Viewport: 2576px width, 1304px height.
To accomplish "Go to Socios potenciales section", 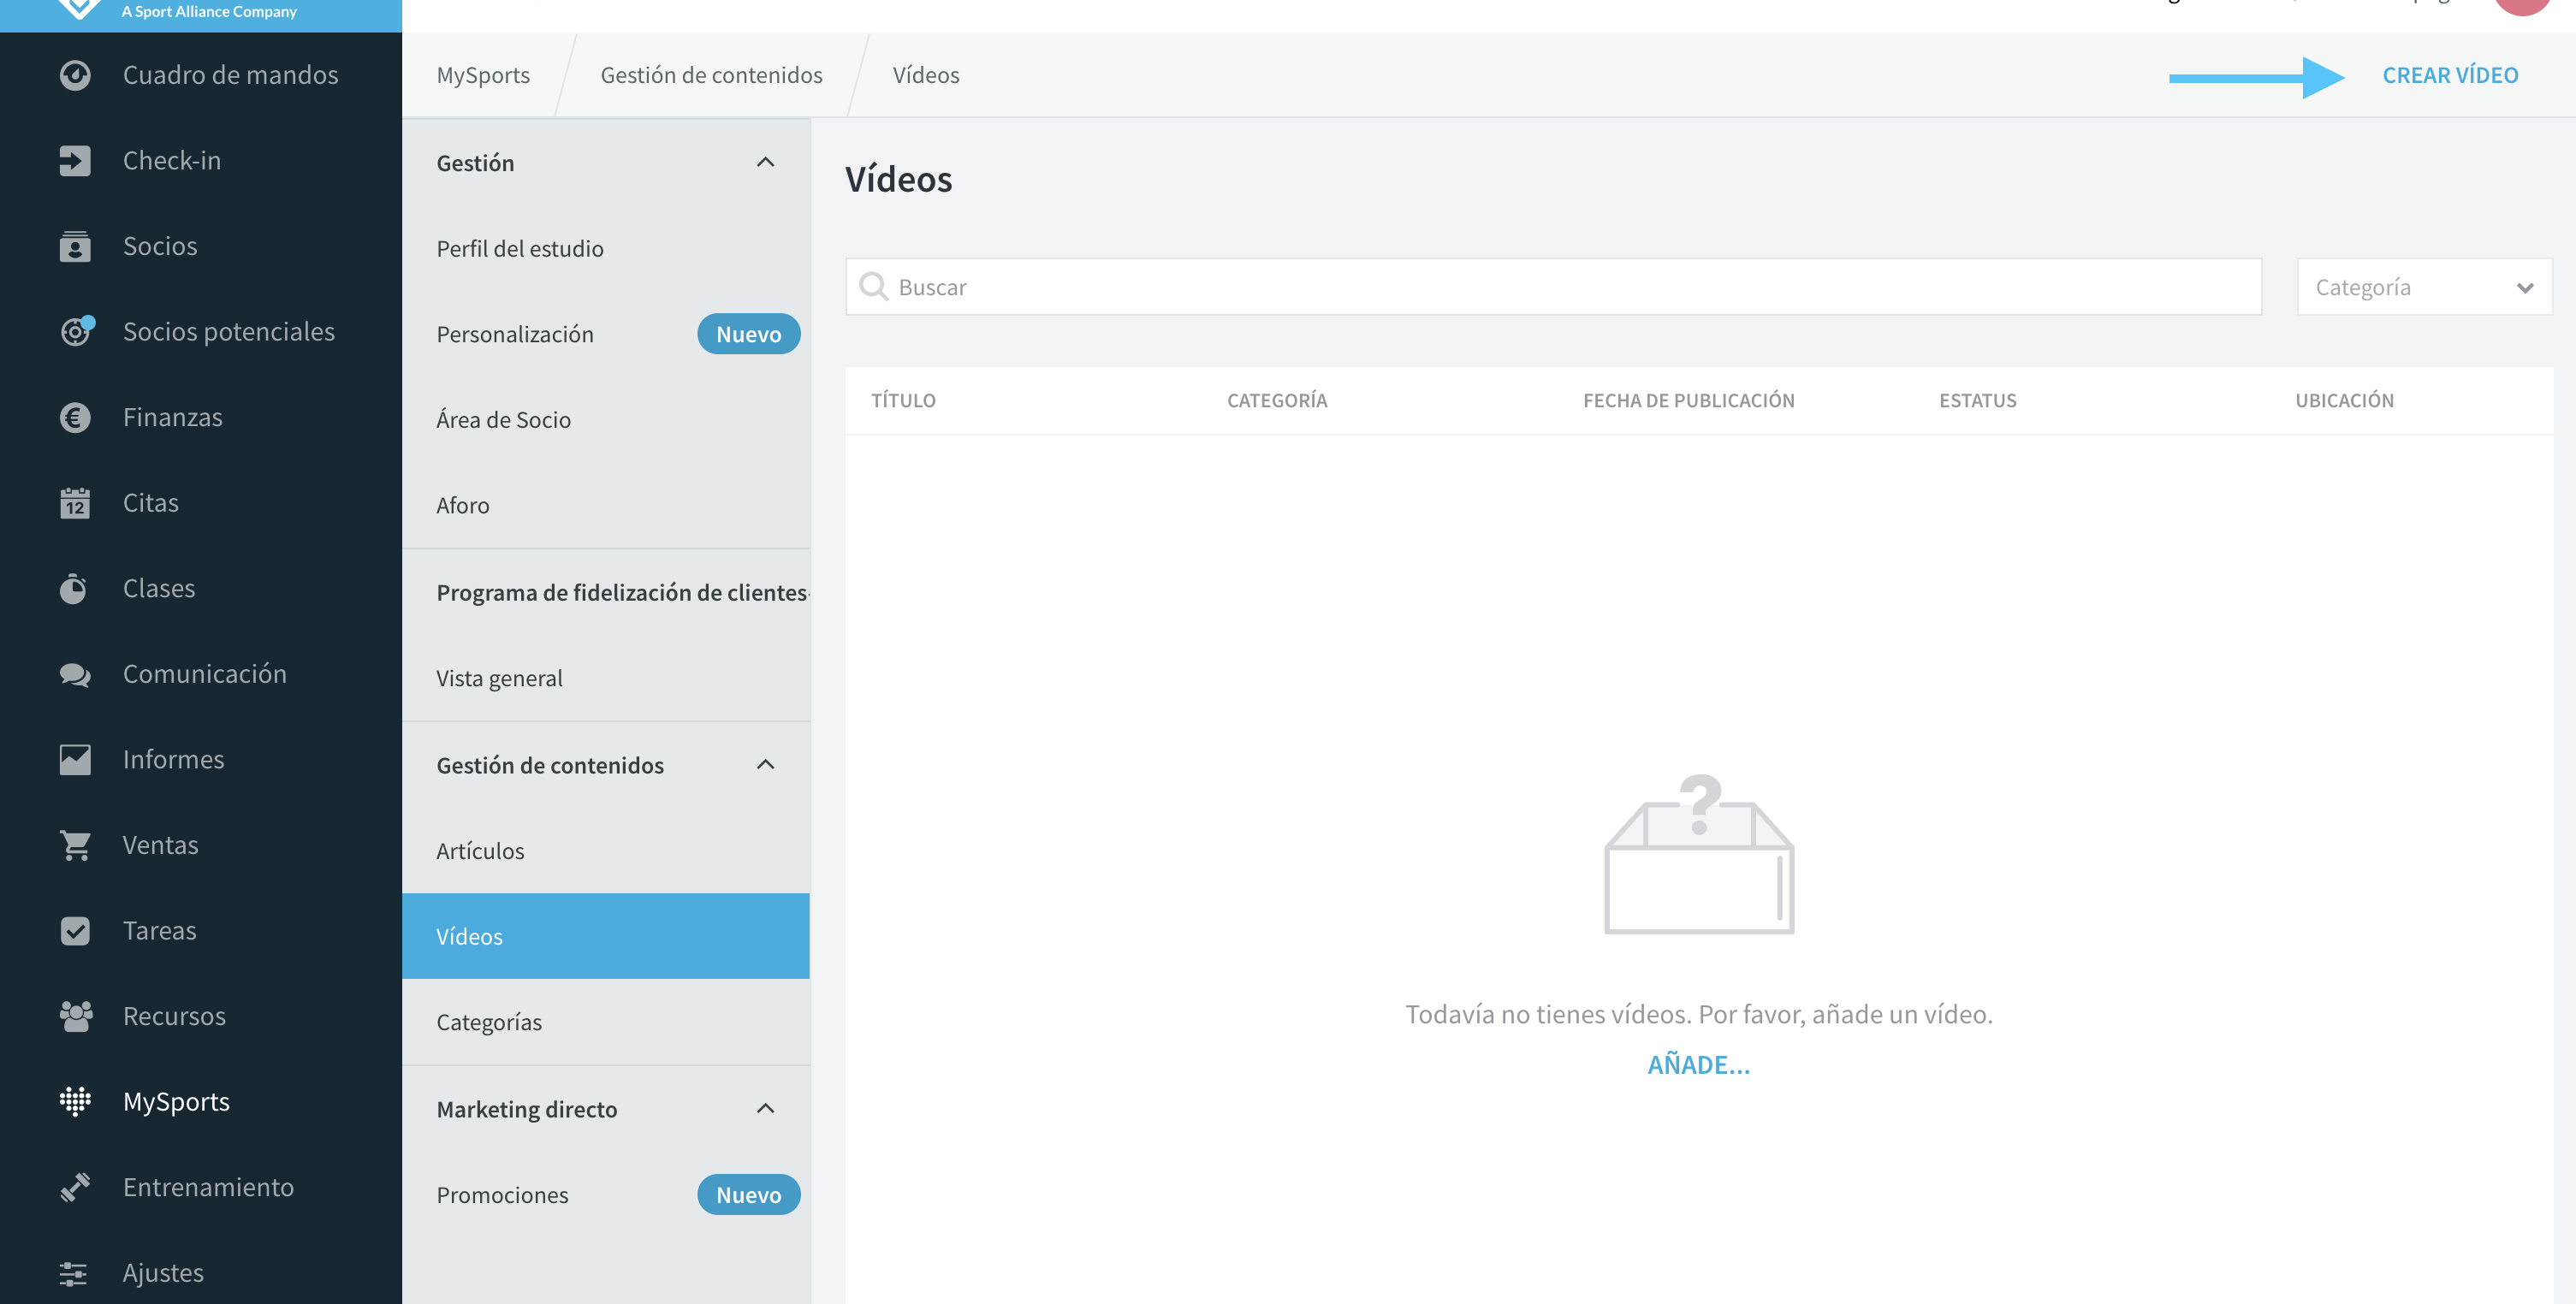I will [201, 332].
